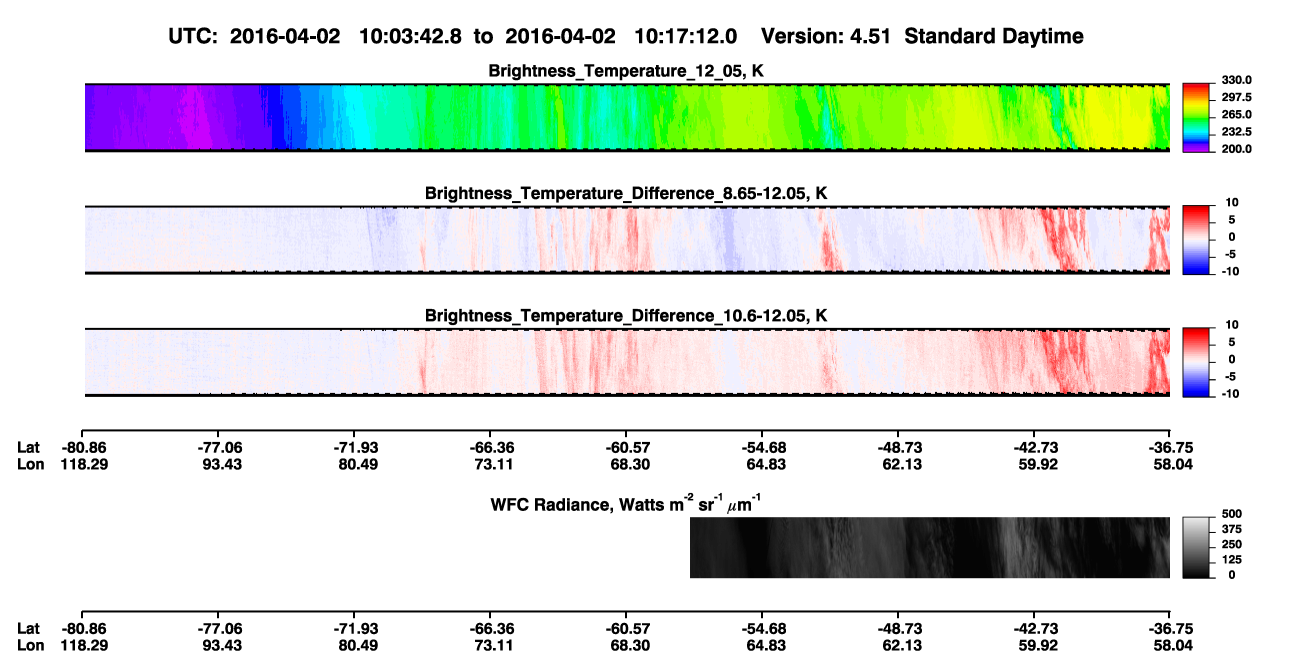Select the 'WFC Radiance' panel title
Screen dimensions: 1300x667
(627, 503)
